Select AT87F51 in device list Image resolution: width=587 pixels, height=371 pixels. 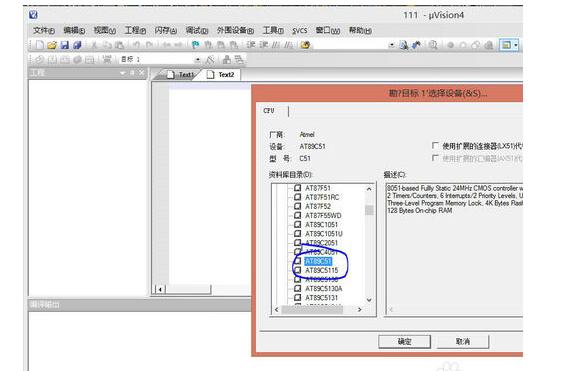point(318,188)
